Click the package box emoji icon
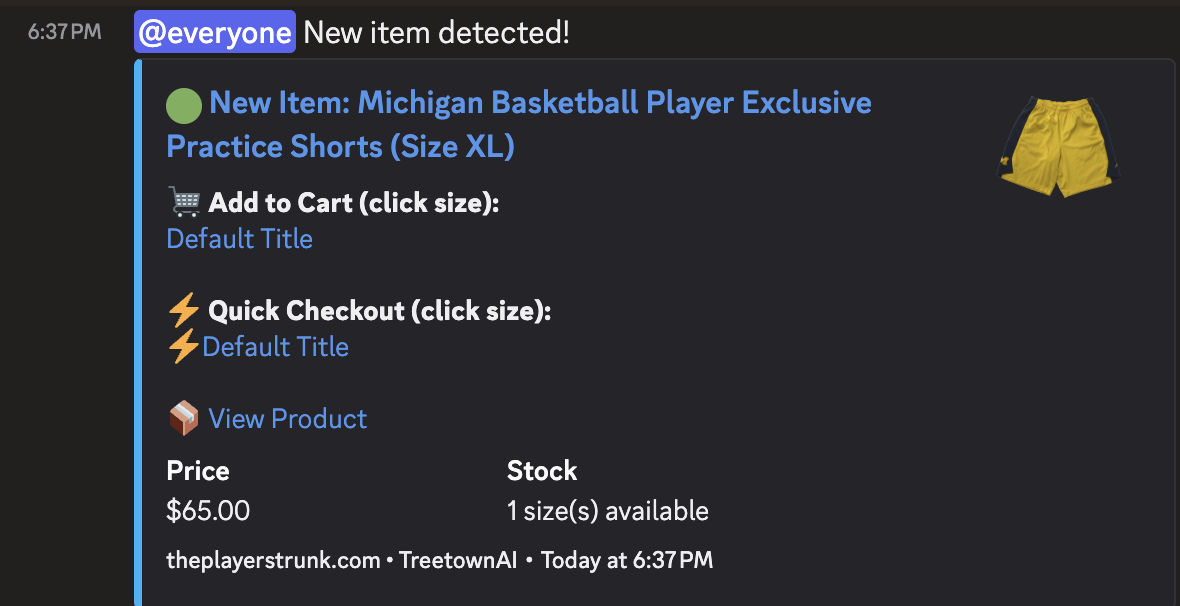This screenshot has height=606, width=1180. pos(184,419)
